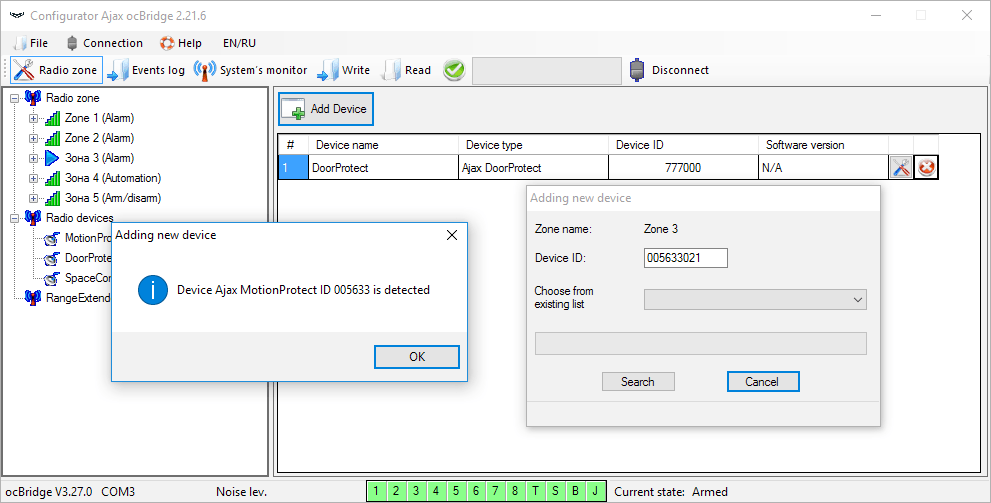Click status indicator T
991x503 pixels.
[535, 491]
